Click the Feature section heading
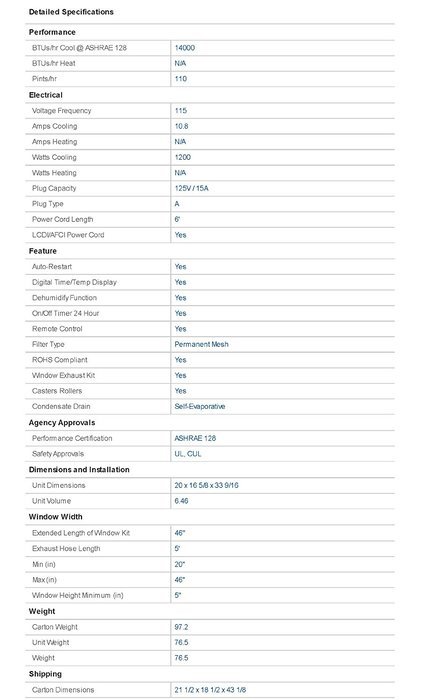The image size is (440, 700). click(x=42, y=251)
